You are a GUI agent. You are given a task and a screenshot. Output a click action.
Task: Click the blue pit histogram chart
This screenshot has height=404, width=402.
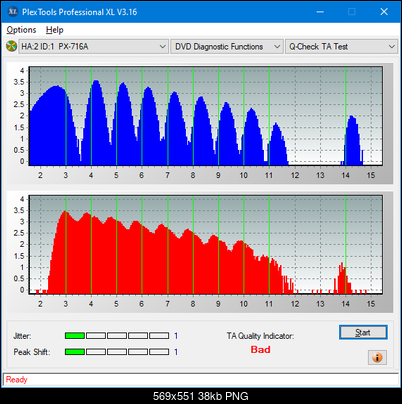(206, 116)
